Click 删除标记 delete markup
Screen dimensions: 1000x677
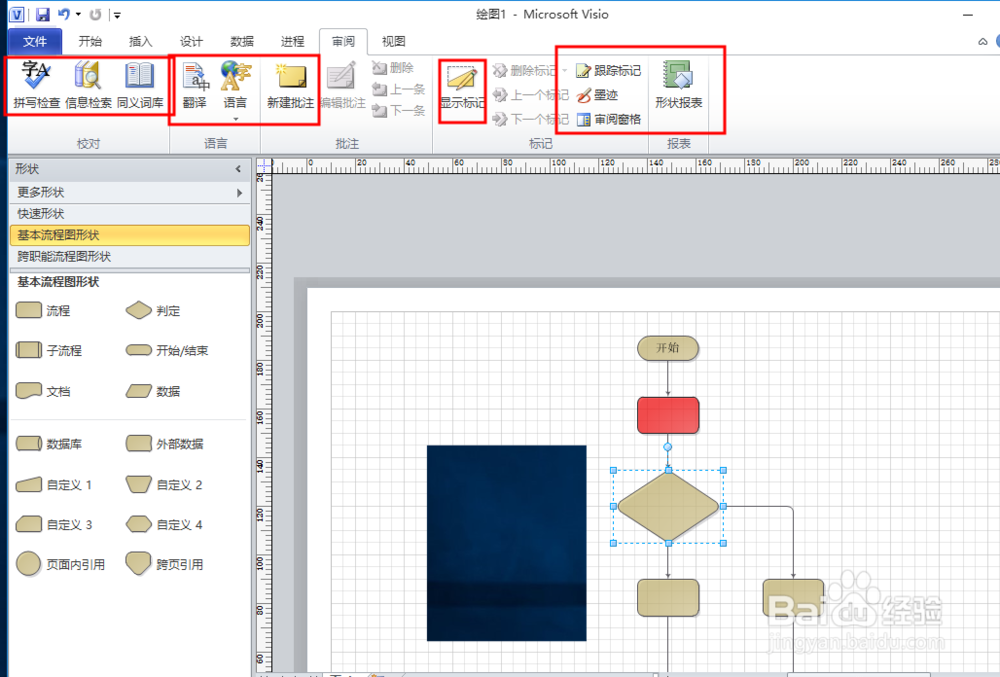[529, 71]
